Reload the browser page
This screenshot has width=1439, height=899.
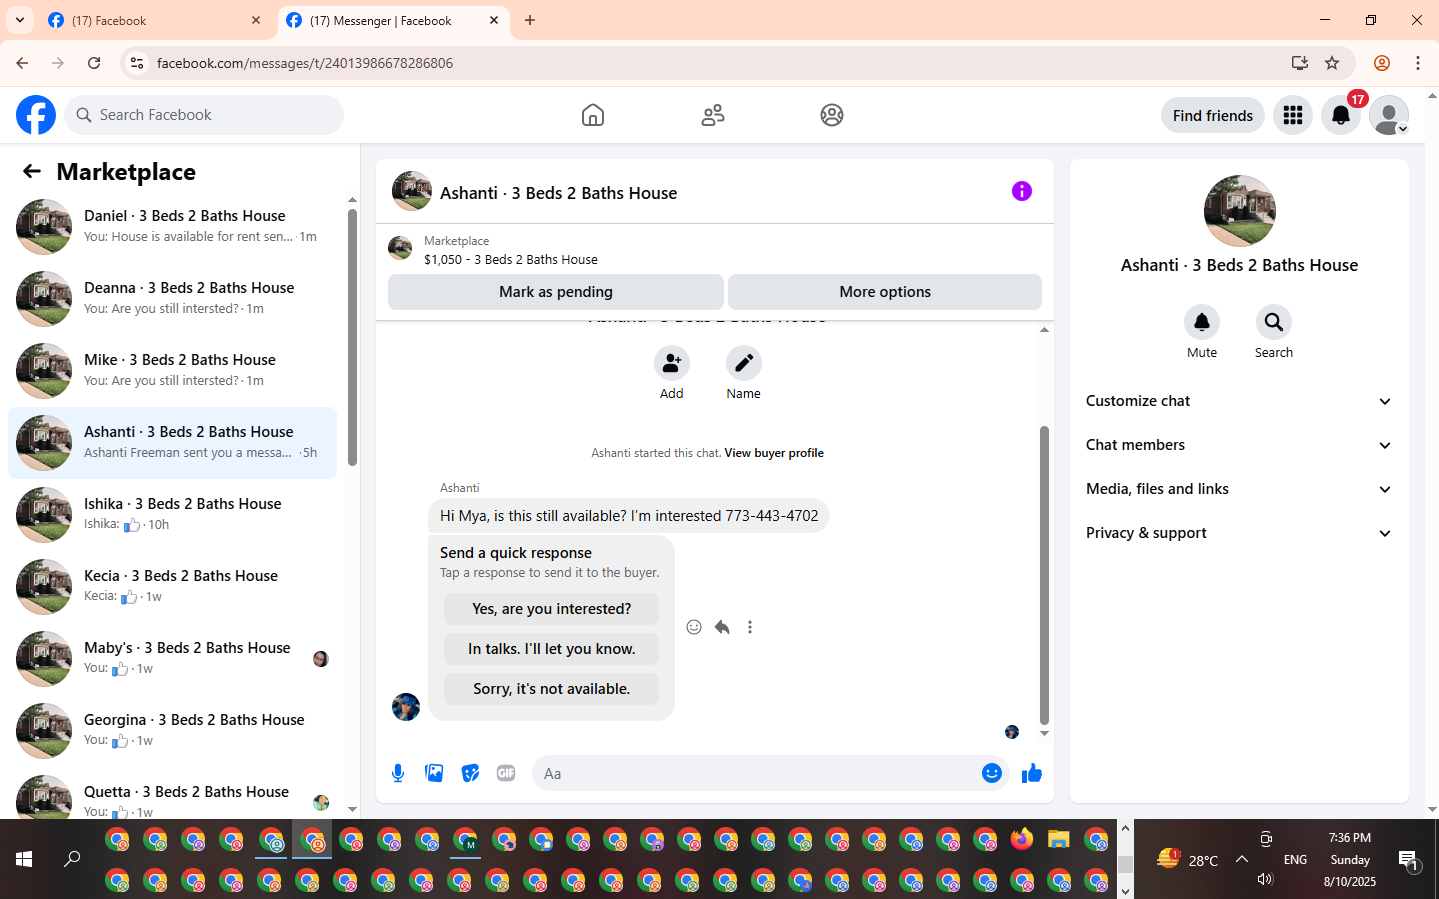[x=94, y=63]
